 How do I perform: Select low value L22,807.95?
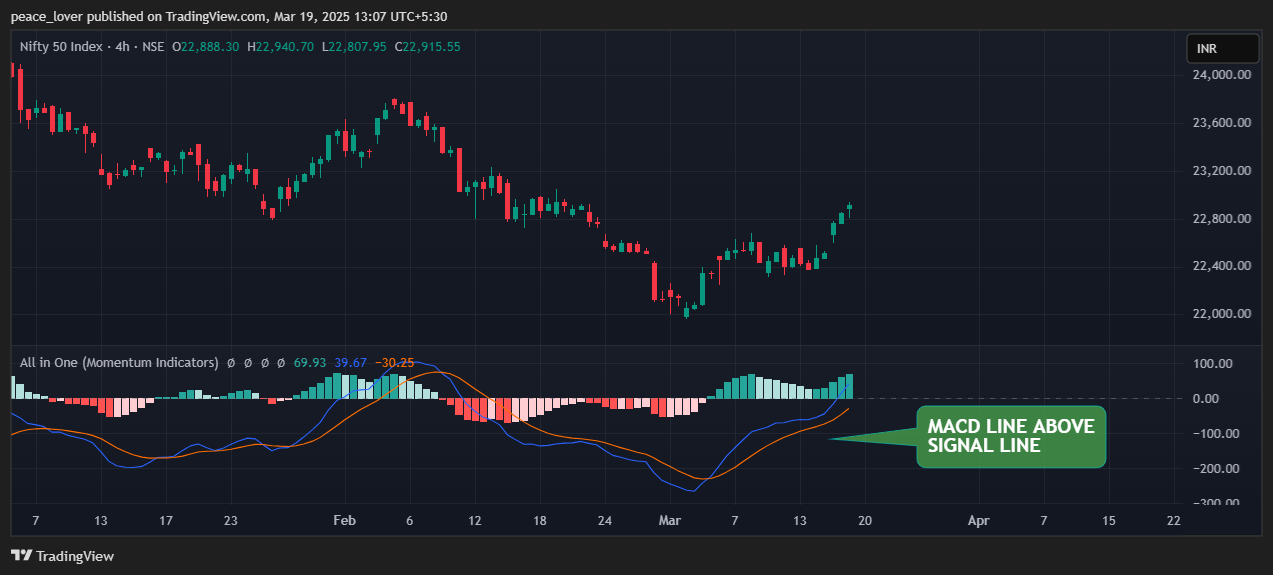354,47
